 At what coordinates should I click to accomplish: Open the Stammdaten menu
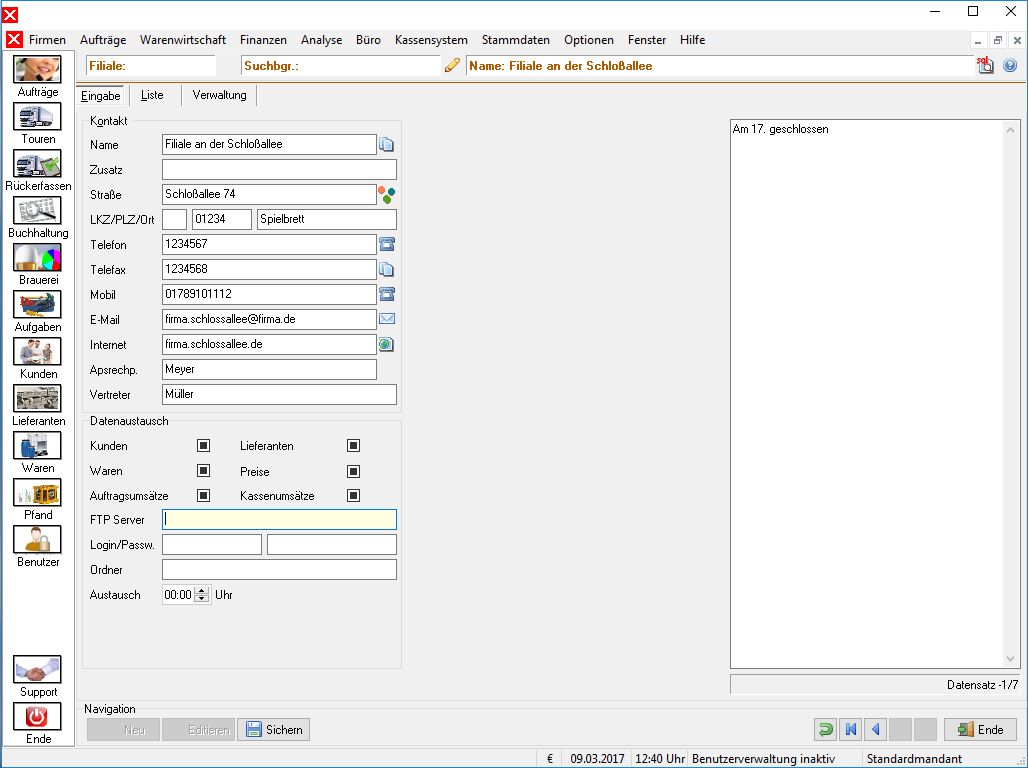click(516, 40)
